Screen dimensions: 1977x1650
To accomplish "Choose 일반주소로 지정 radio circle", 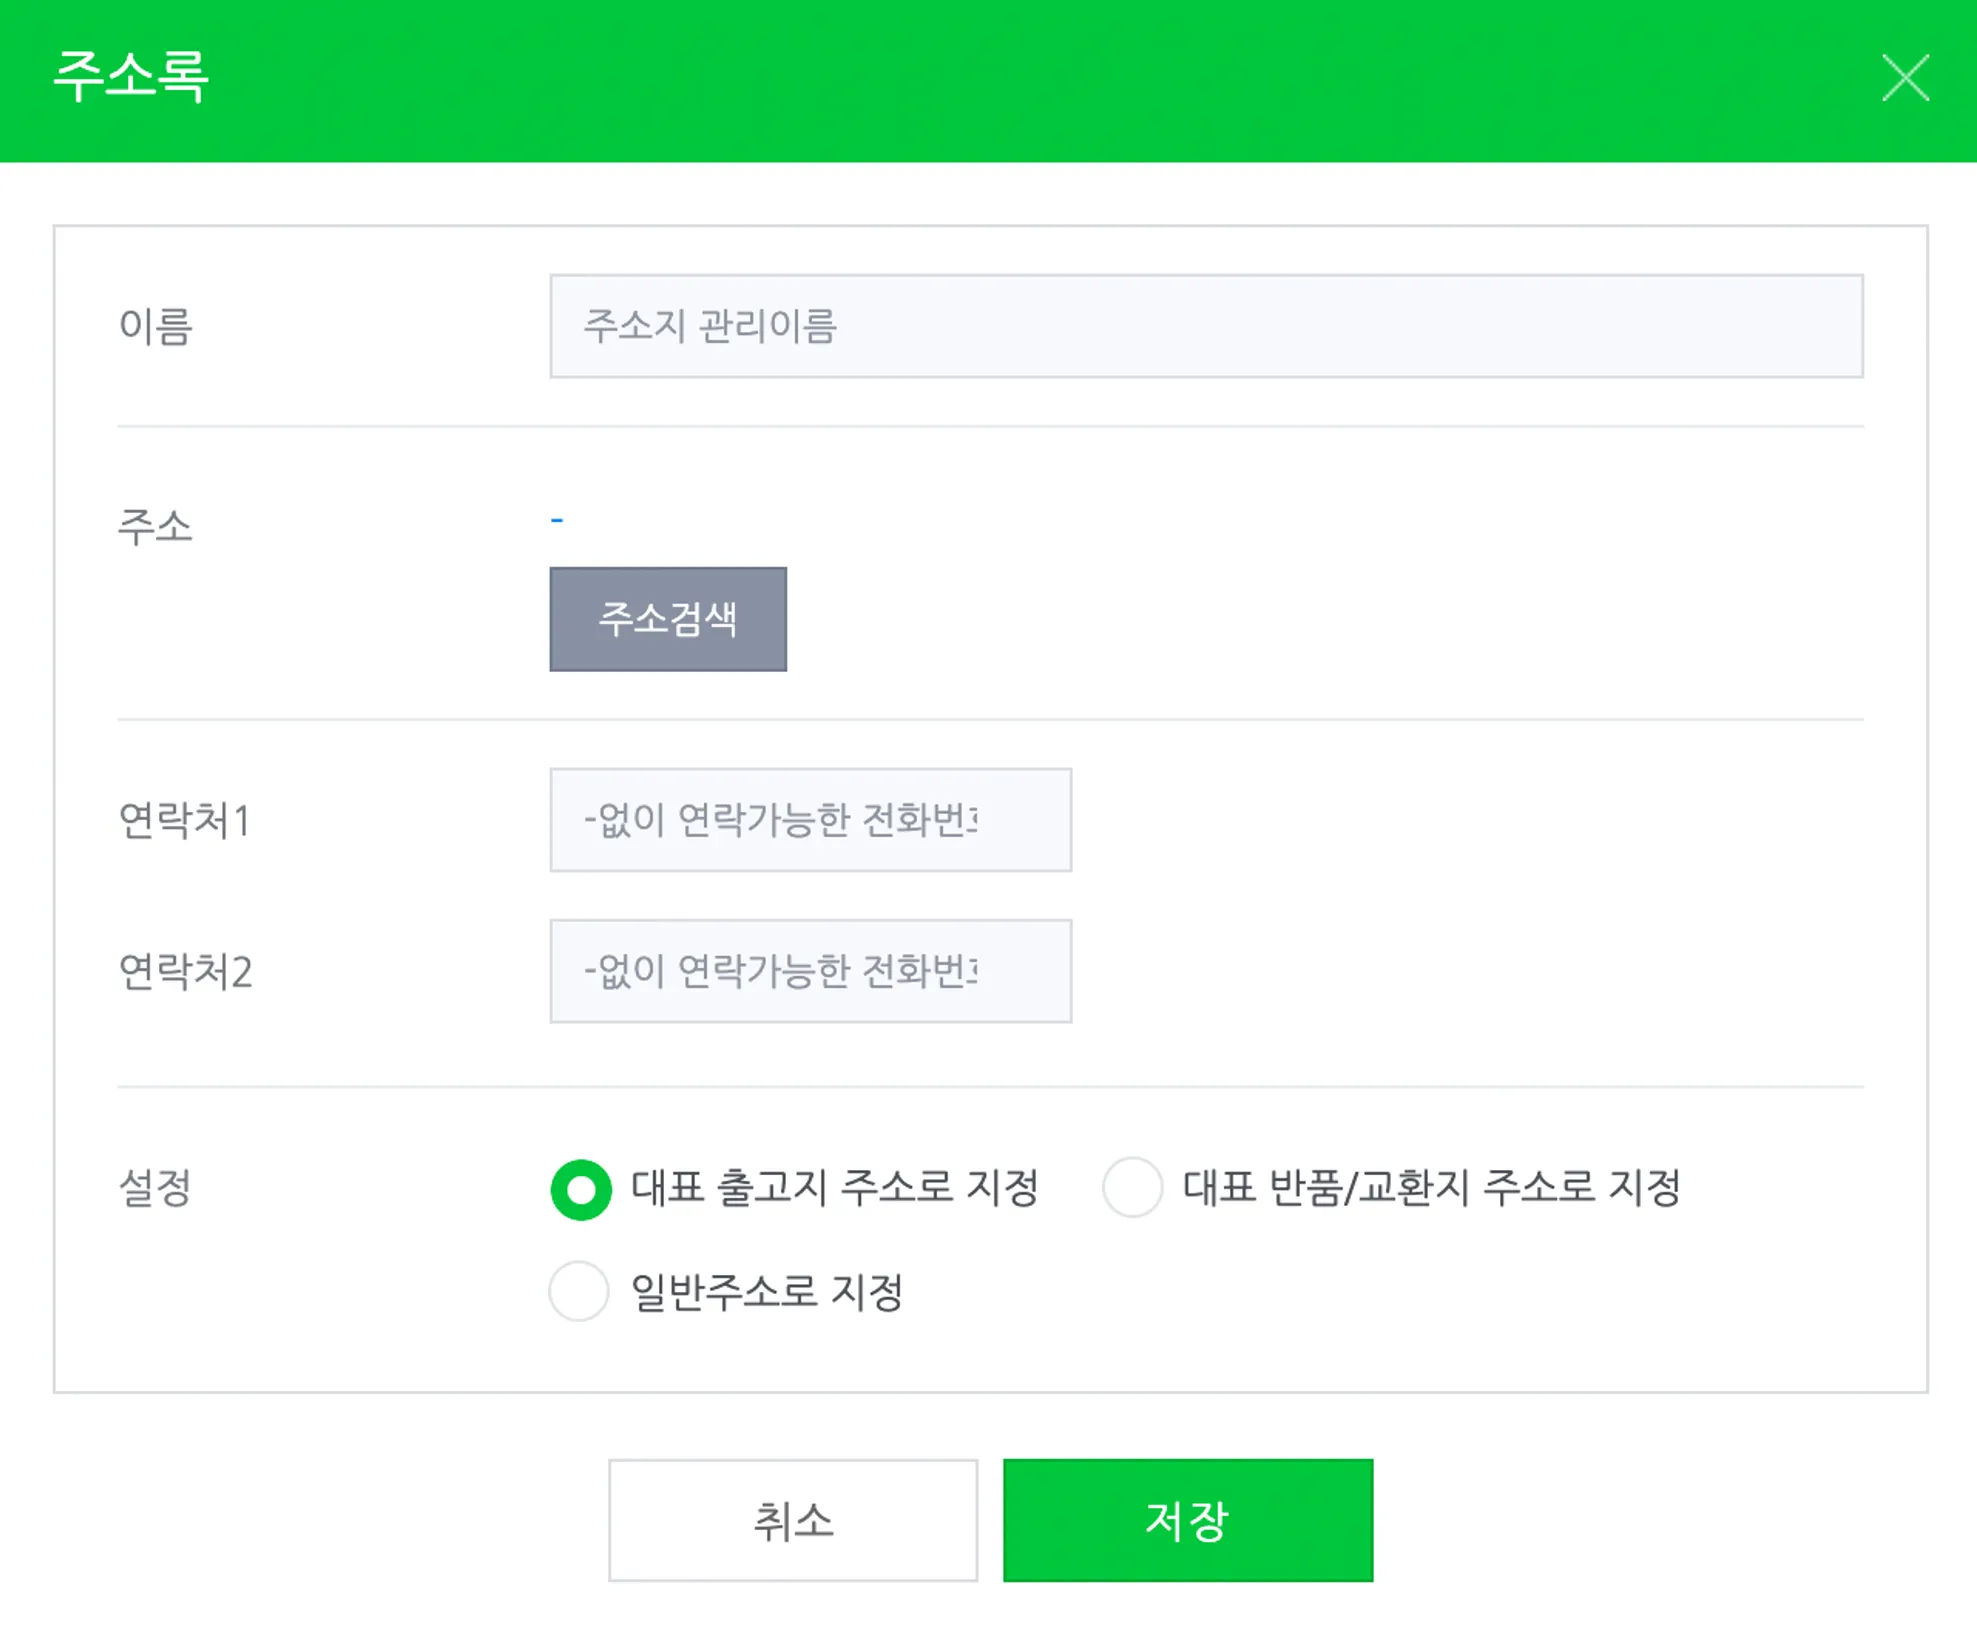I will click(x=579, y=1291).
